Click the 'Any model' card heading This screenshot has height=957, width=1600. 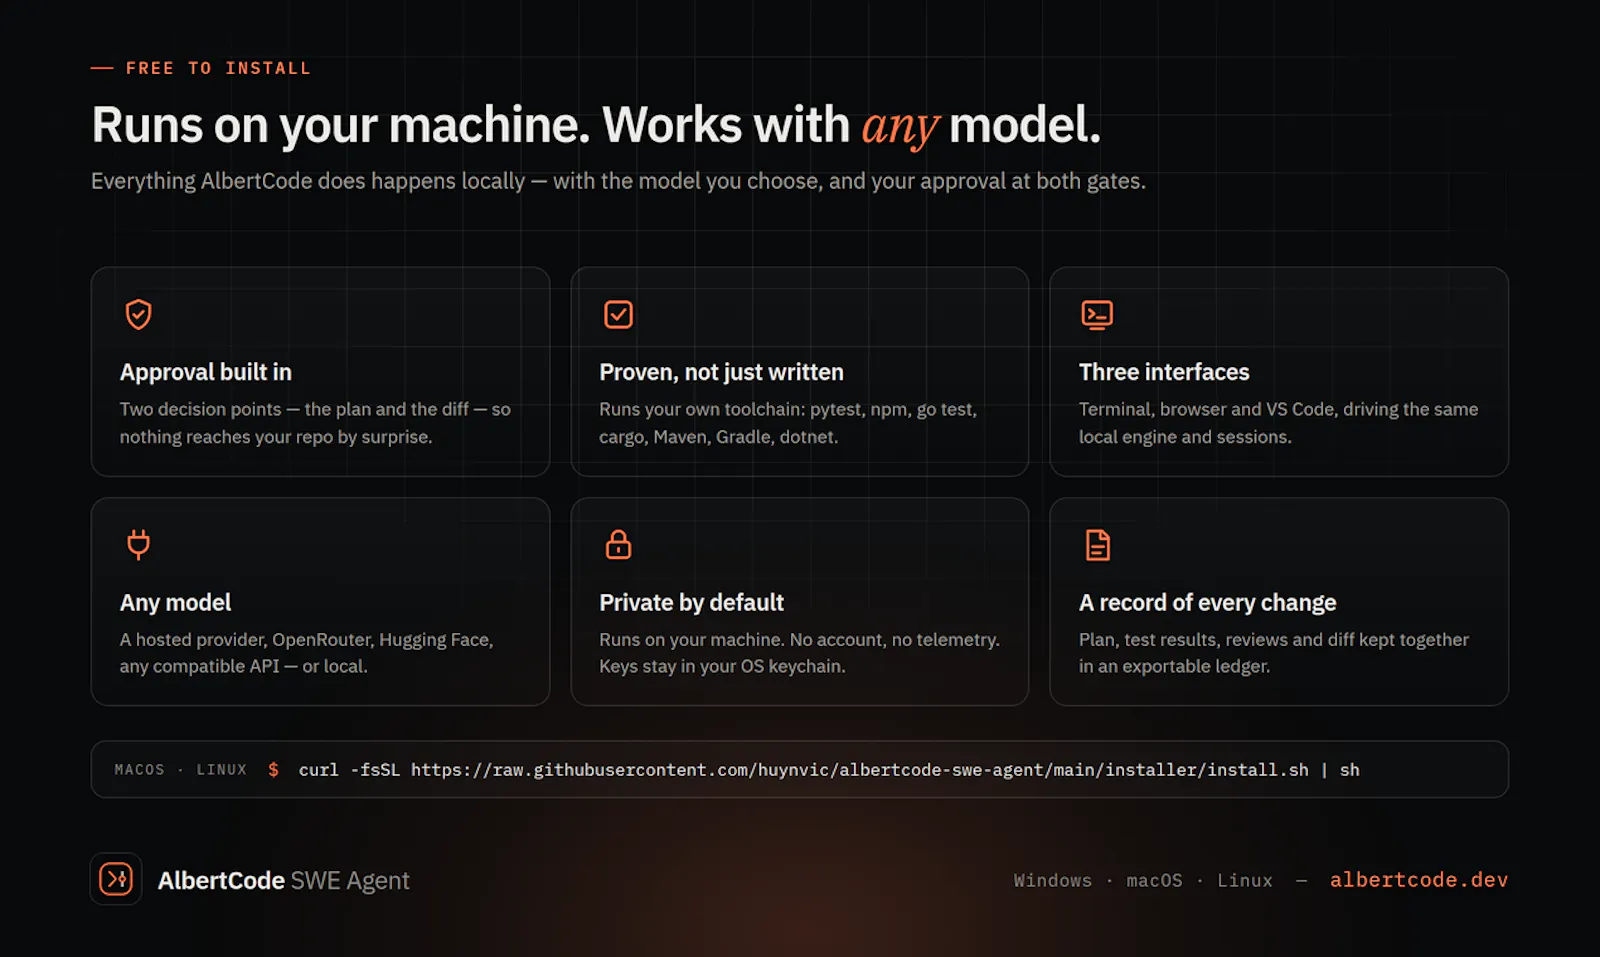pos(175,602)
